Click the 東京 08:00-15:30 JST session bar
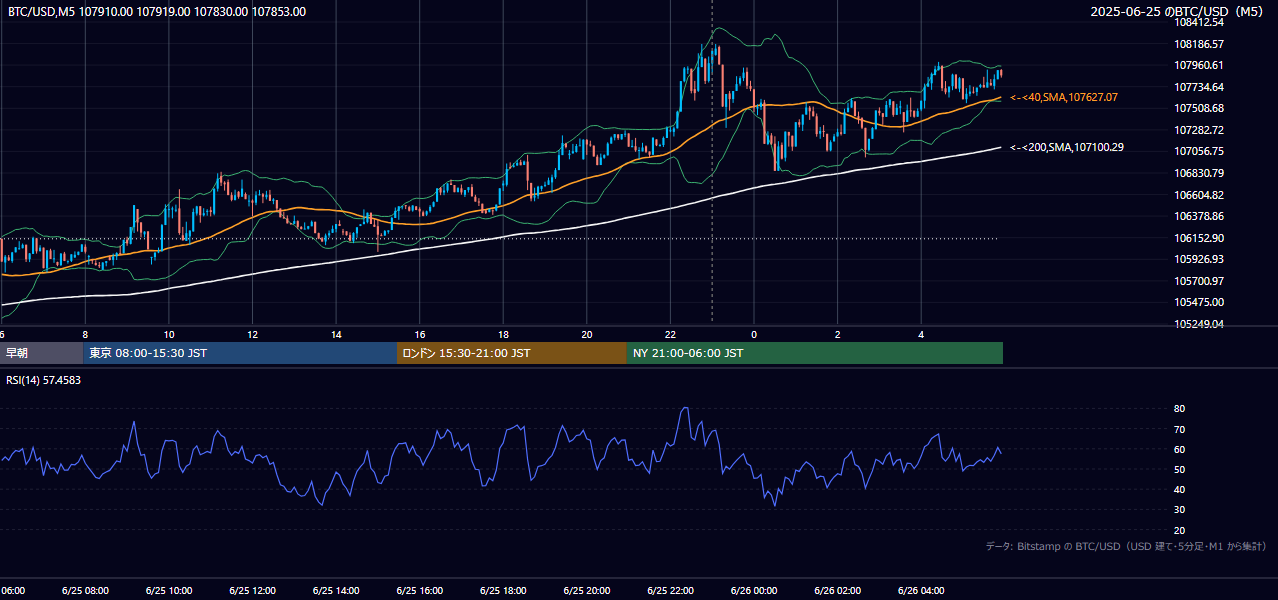Image resolution: width=1278 pixels, height=600 pixels. tap(240, 353)
